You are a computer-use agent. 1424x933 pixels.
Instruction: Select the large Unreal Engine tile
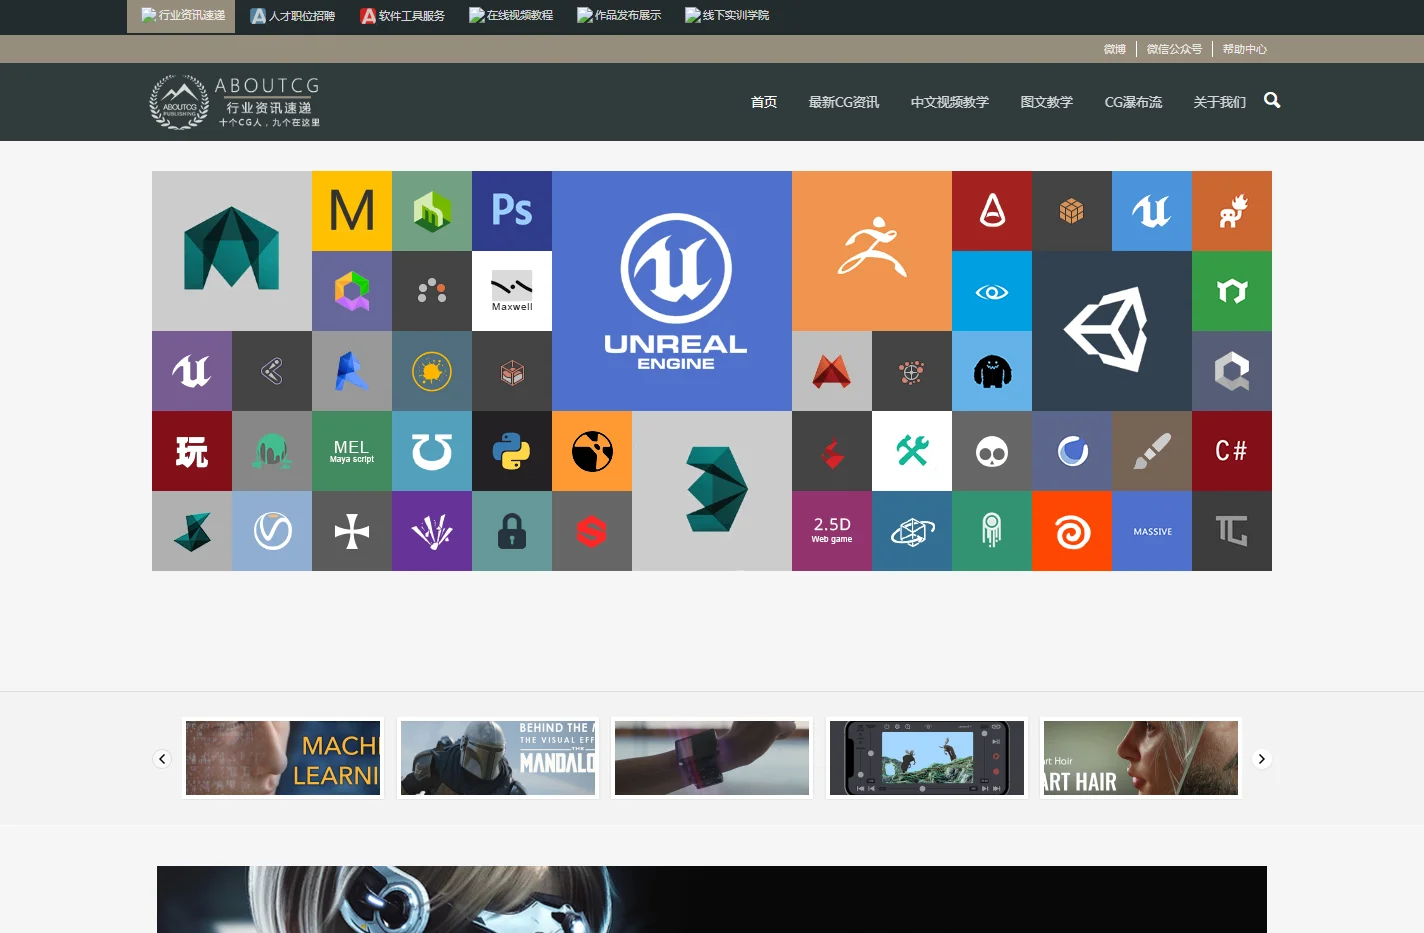672,291
